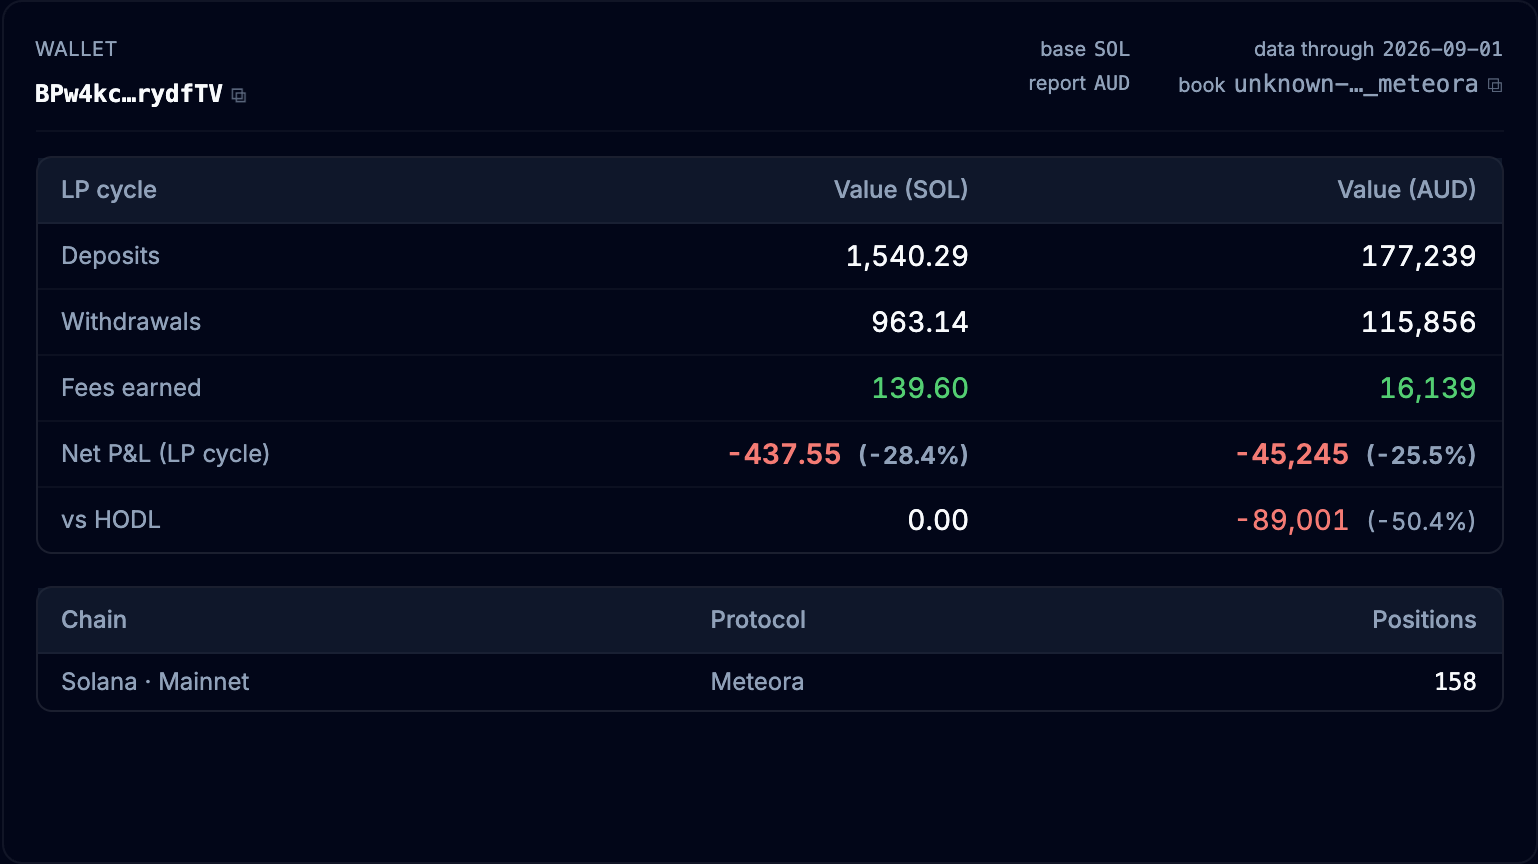This screenshot has width=1538, height=864.
Task: Click deposits AUD value 177,239
Action: 1419,256
